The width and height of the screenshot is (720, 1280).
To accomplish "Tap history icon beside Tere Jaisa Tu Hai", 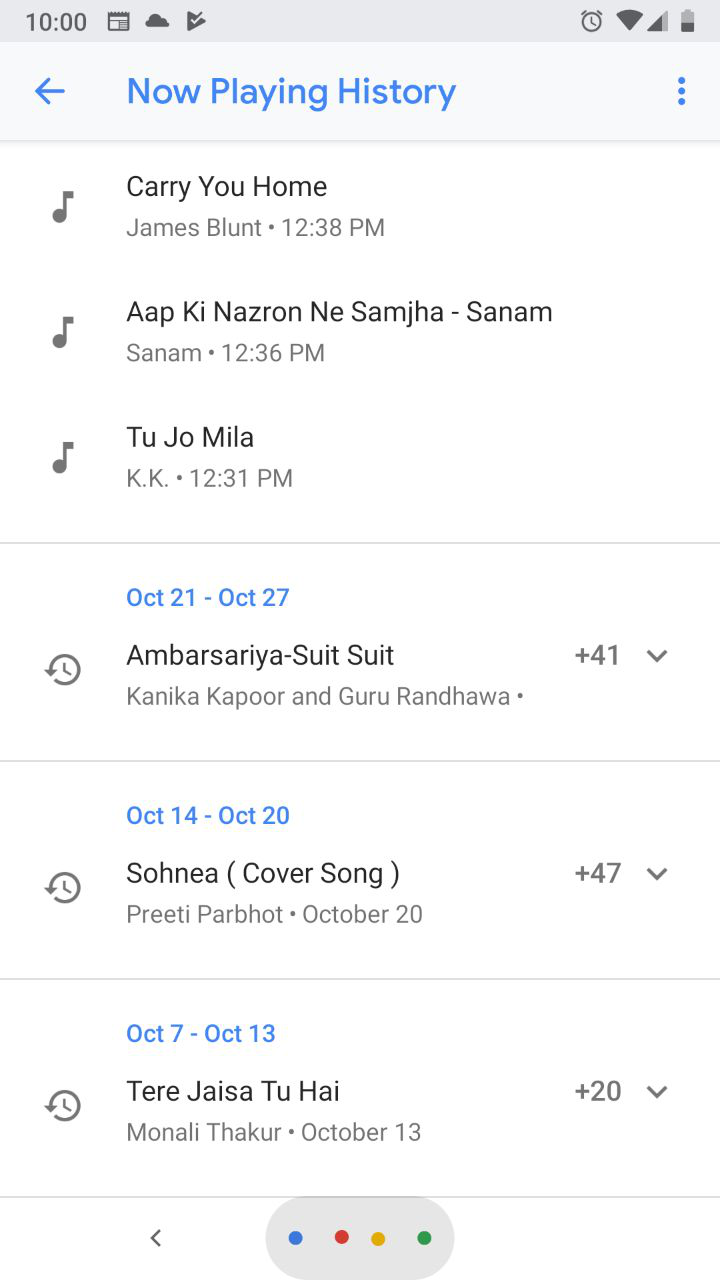I will pyautogui.click(x=63, y=1105).
